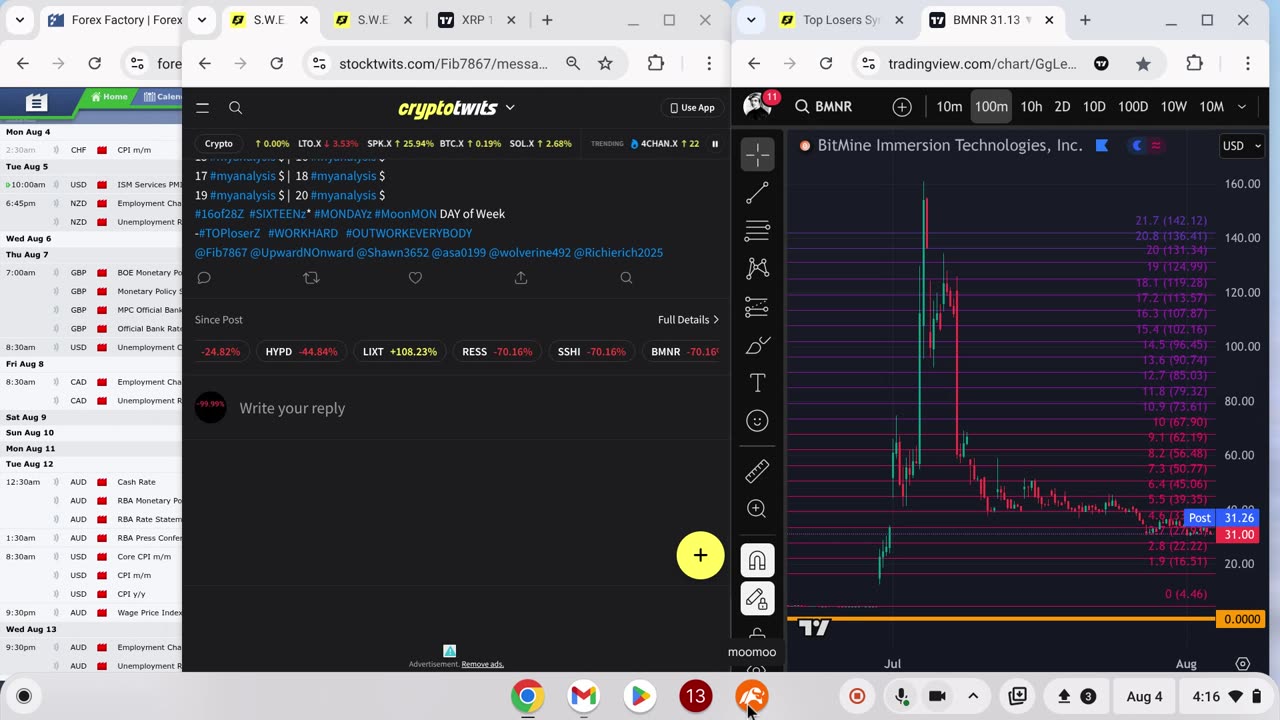Click the Stocktwits search magnifier icon
This screenshot has height=720, width=1280.
click(236, 108)
